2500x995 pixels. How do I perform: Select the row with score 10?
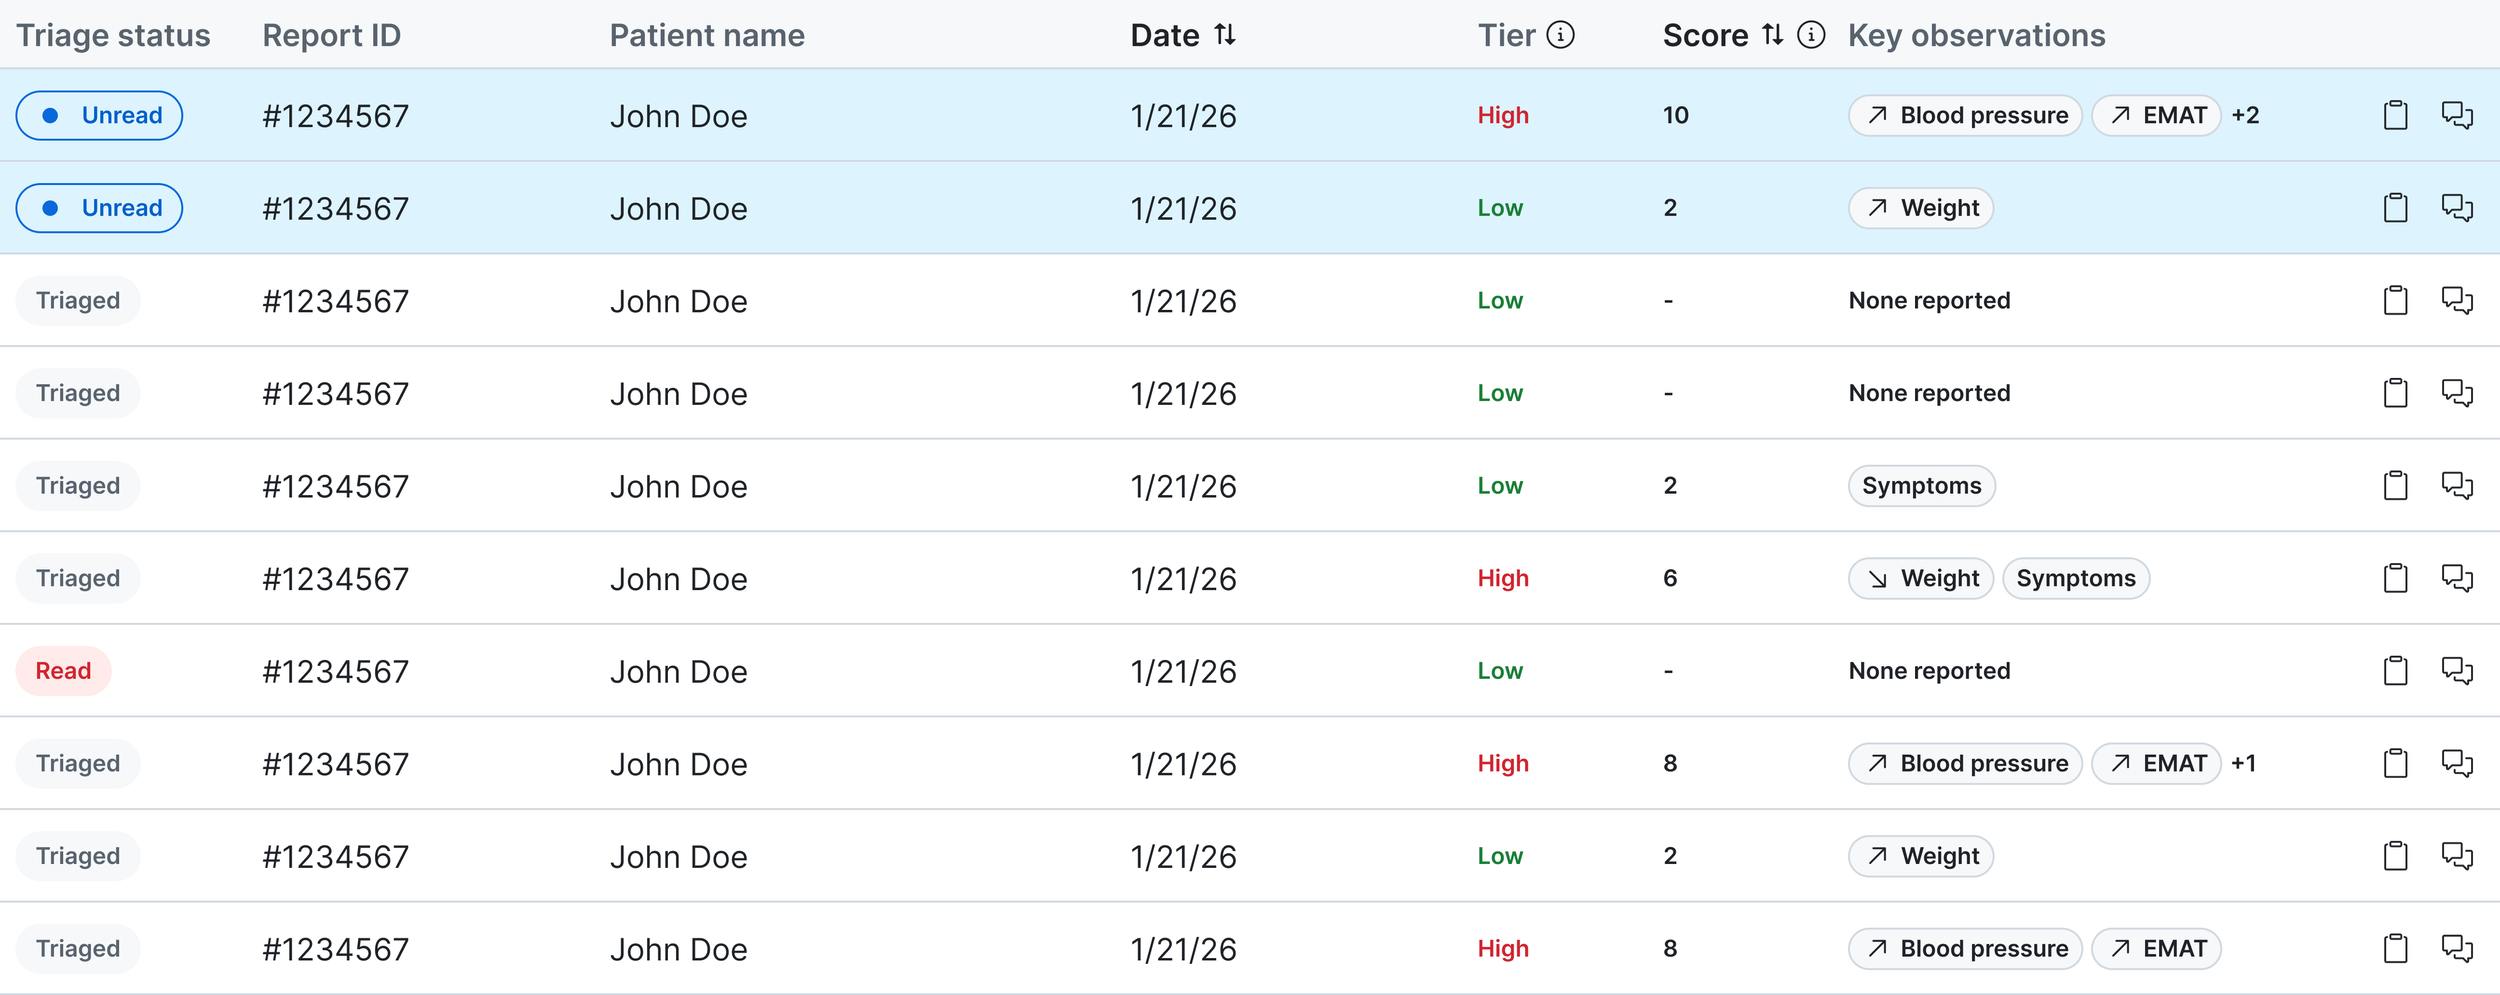(1250, 115)
